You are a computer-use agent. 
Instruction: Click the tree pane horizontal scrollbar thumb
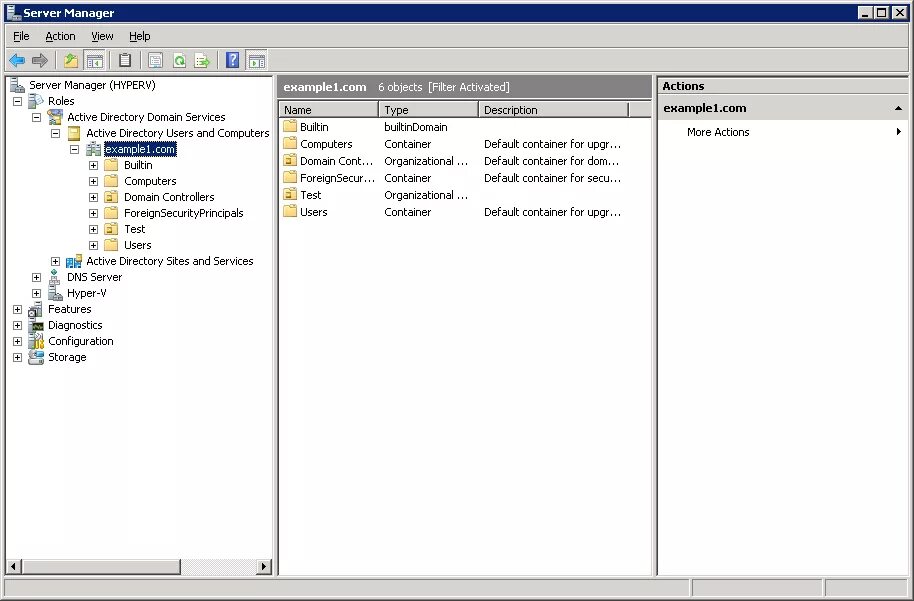pyautogui.click(x=101, y=566)
